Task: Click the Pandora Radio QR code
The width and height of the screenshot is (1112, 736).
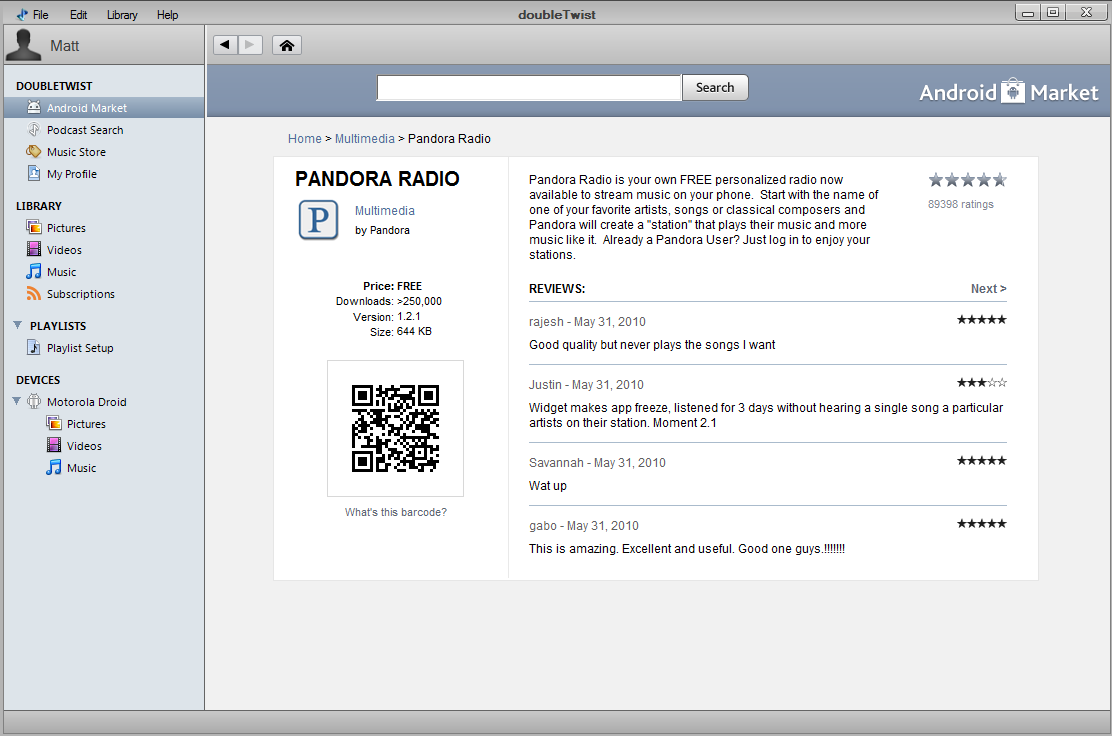Action: (x=395, y=428)
